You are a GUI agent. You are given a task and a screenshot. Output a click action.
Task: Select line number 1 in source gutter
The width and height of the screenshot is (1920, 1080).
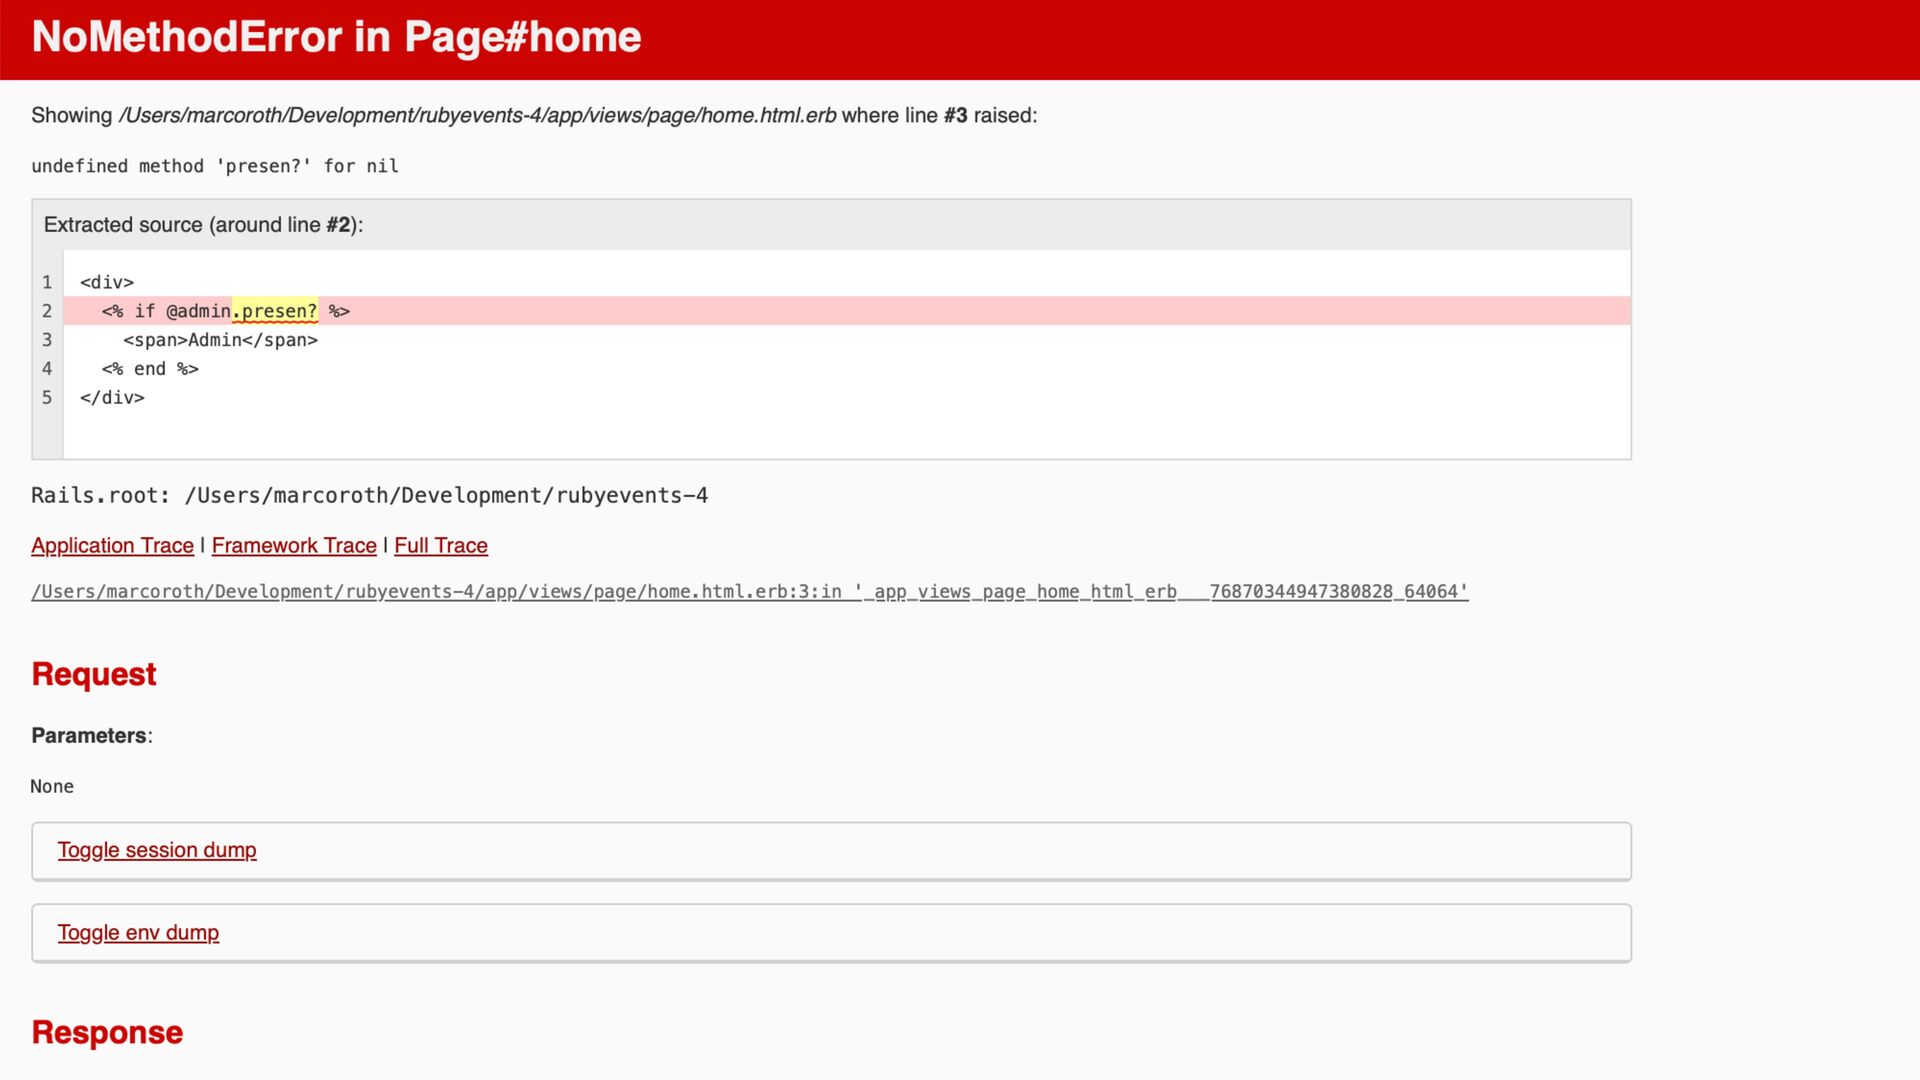47,282
